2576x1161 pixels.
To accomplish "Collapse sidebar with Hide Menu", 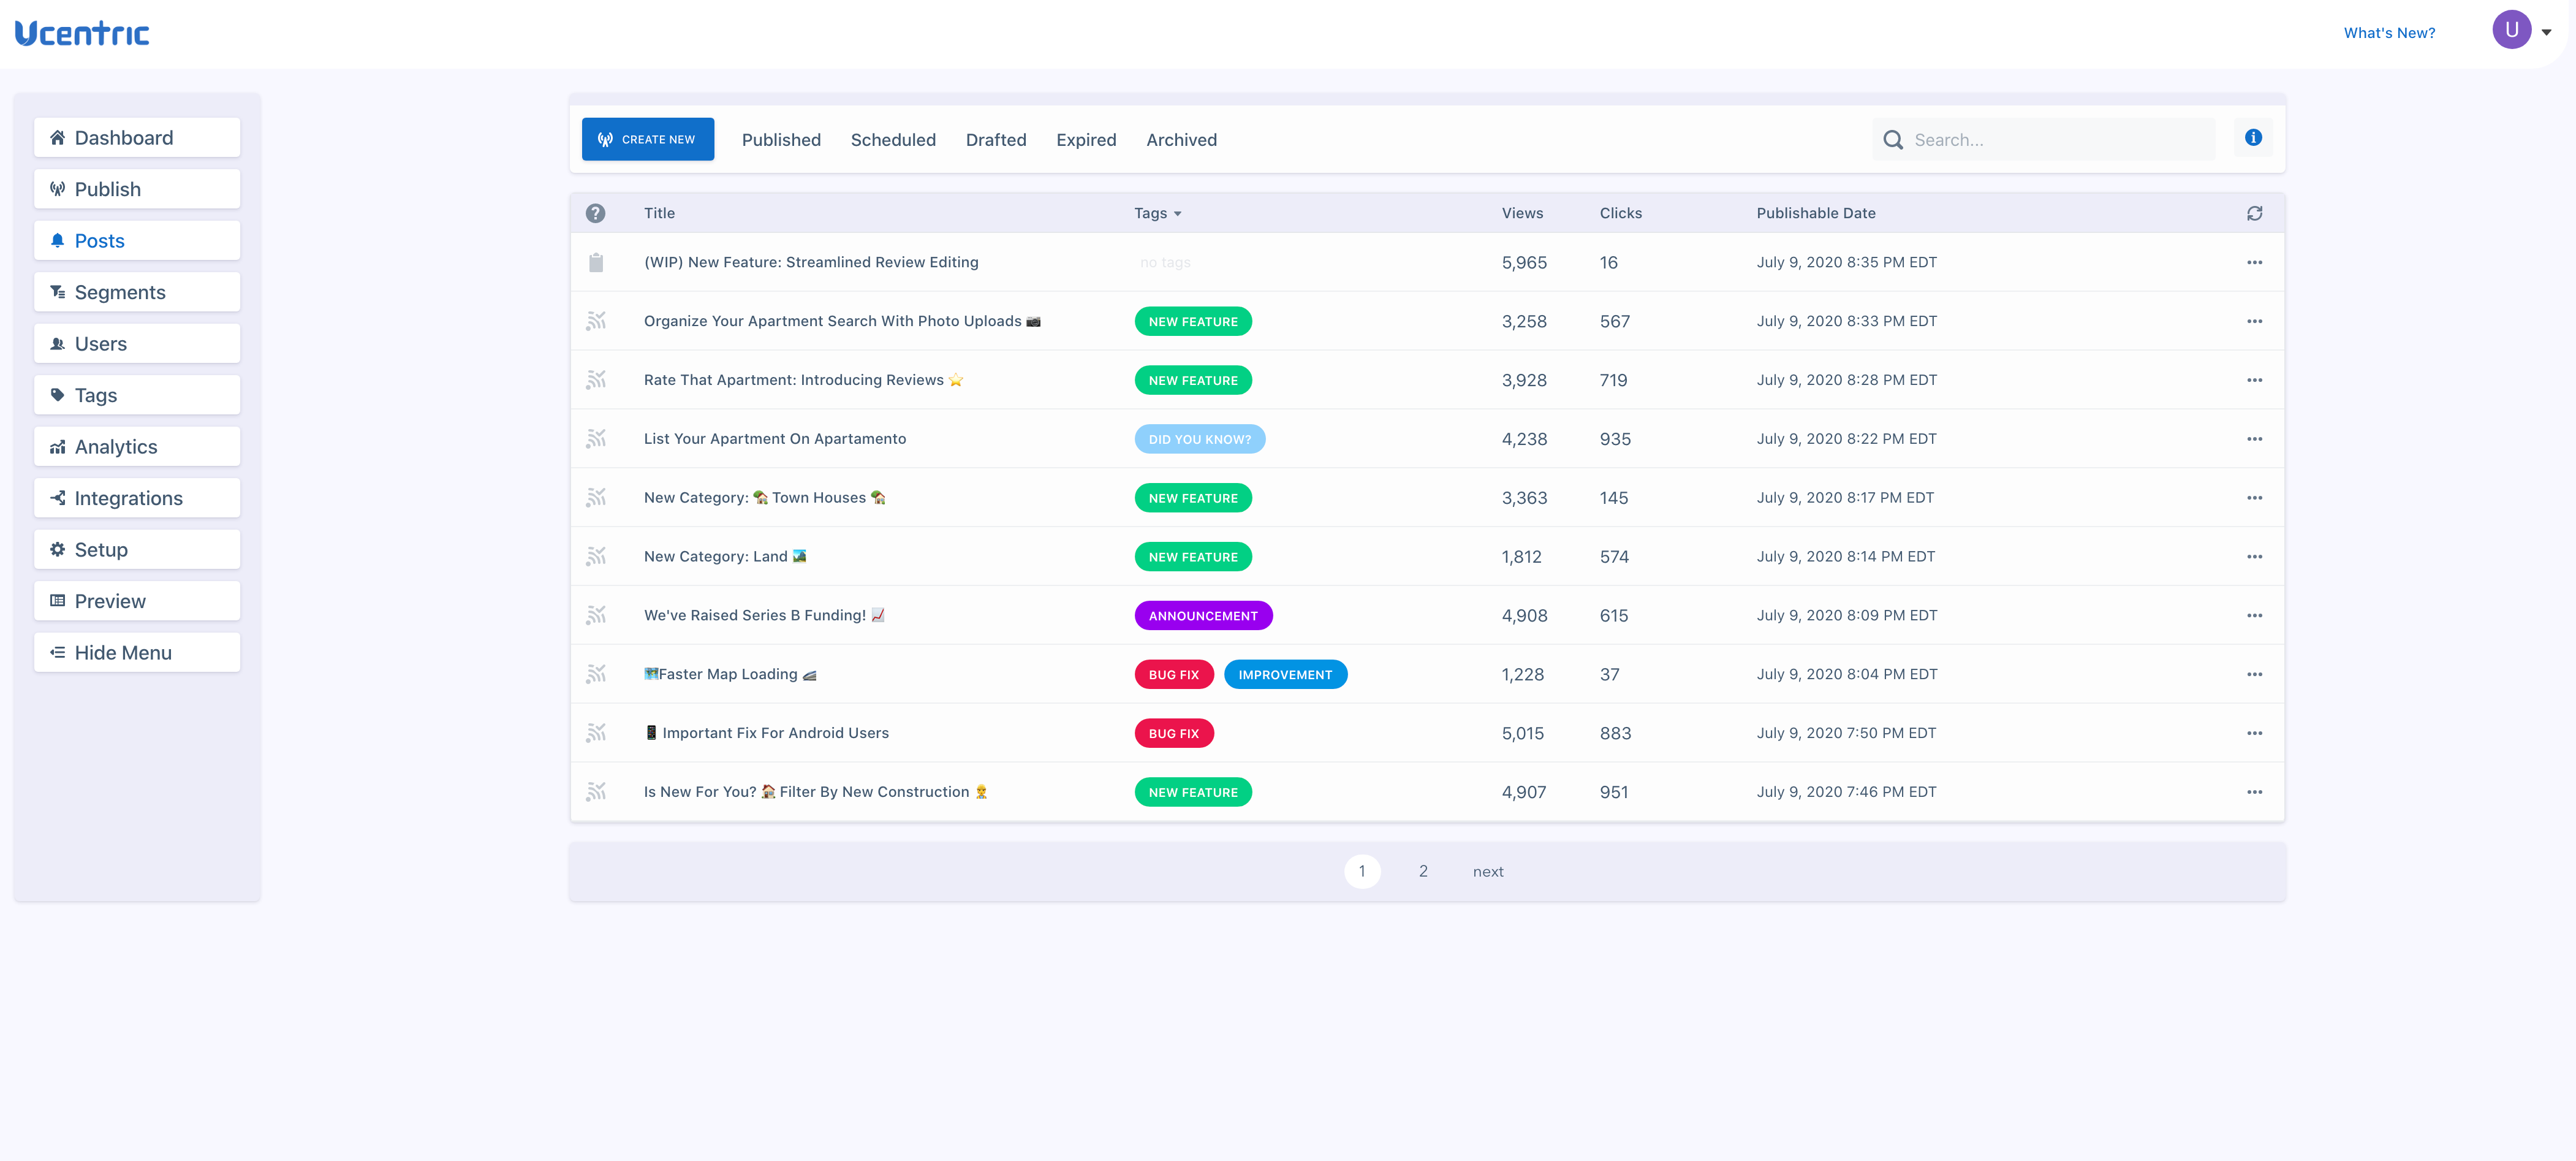I will [137, 653].
